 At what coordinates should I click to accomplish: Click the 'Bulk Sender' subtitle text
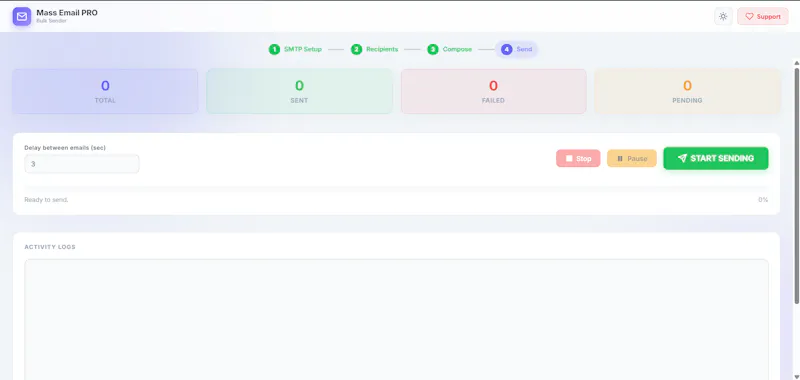coord(51,21)
